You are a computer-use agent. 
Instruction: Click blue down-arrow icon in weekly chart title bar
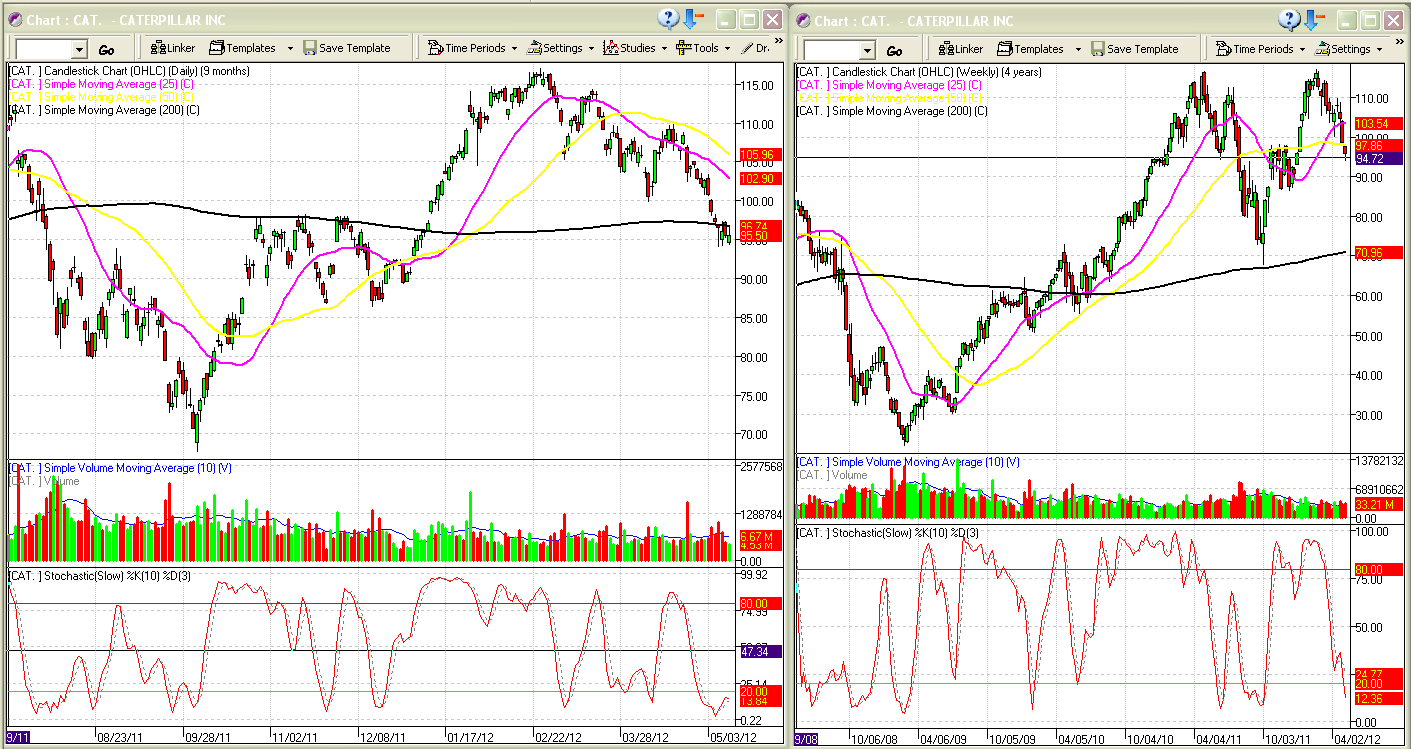1315,19
